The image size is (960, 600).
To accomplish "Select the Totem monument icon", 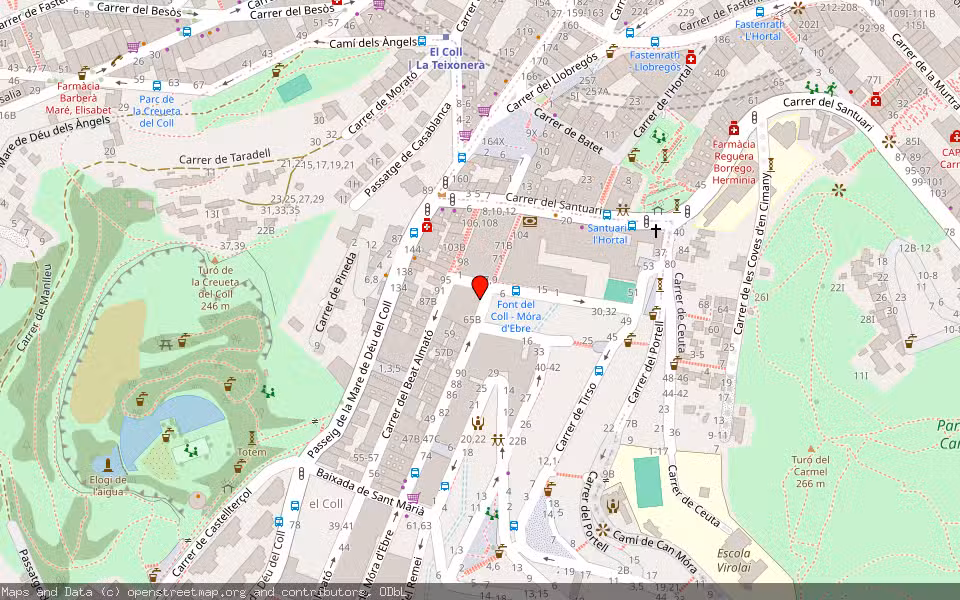I will (252, 437).
